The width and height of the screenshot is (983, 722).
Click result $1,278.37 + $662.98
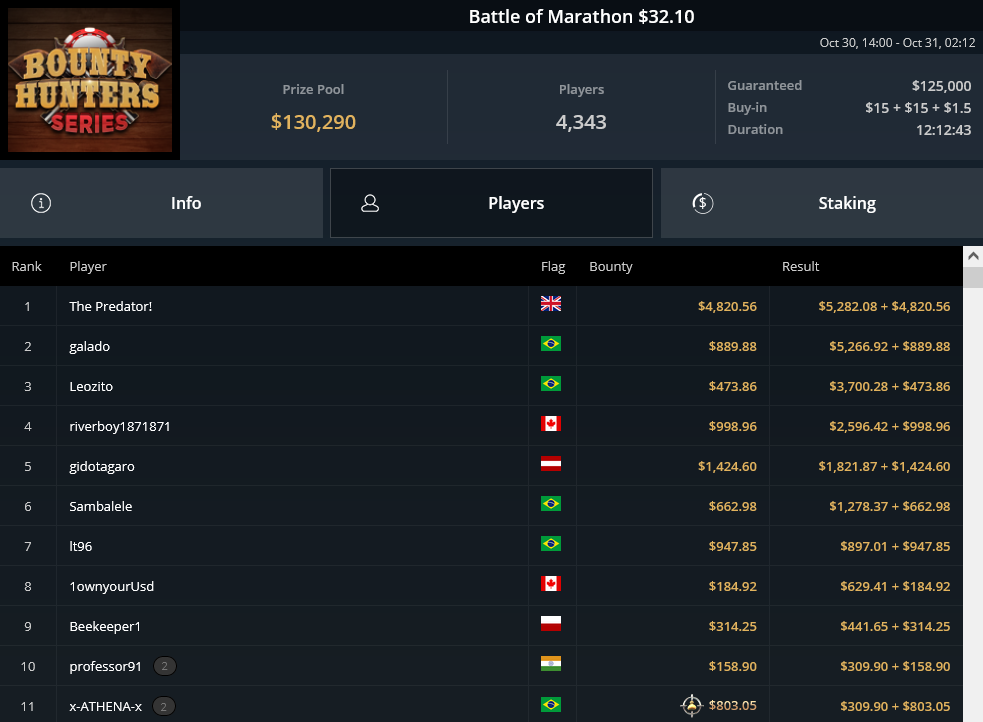pos(890,506)
